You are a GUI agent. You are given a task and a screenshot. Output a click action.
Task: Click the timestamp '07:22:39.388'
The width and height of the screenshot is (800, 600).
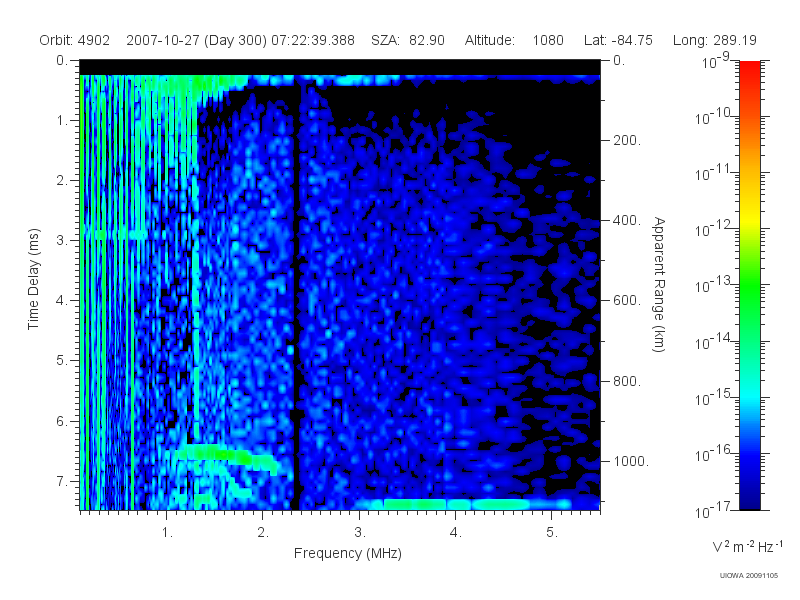(312, 40)
